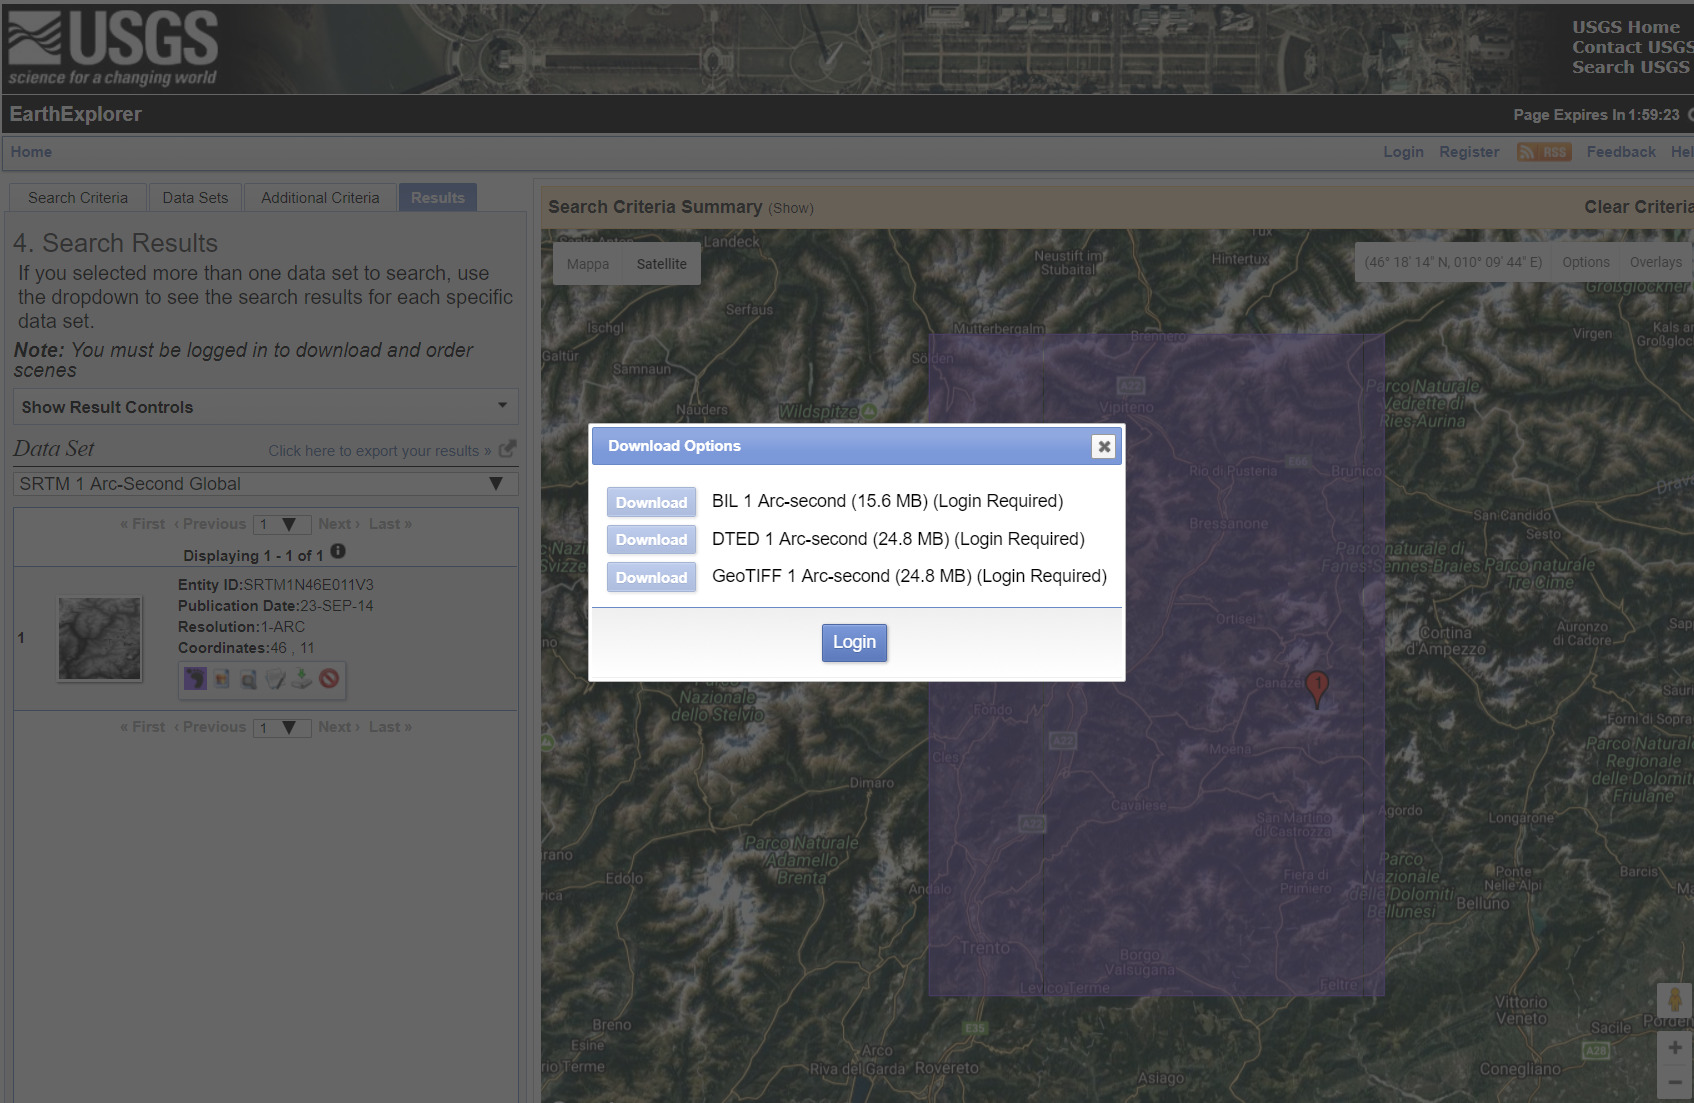Screen dimensions: 1694x1103
Task: Click the coordinates readout on the map
Action: (1453, 262)
